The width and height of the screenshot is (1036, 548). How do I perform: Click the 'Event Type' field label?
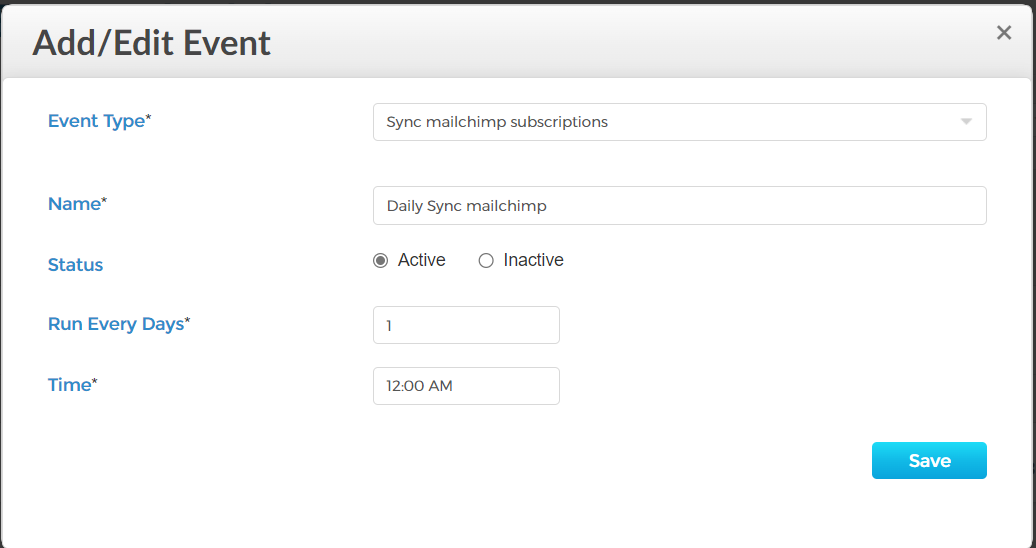(96, 121)
